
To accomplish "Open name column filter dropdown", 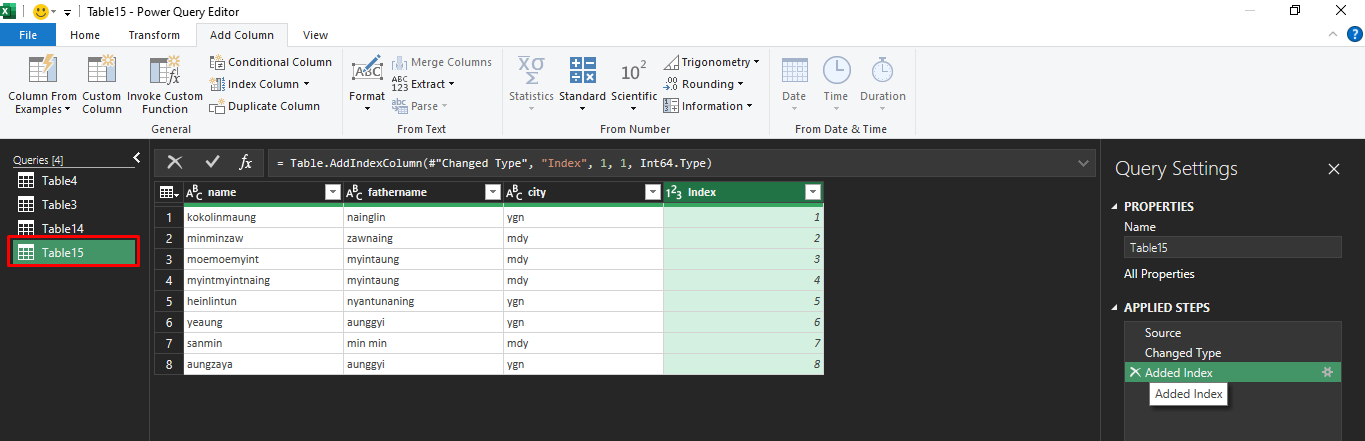I will [333, 192].
